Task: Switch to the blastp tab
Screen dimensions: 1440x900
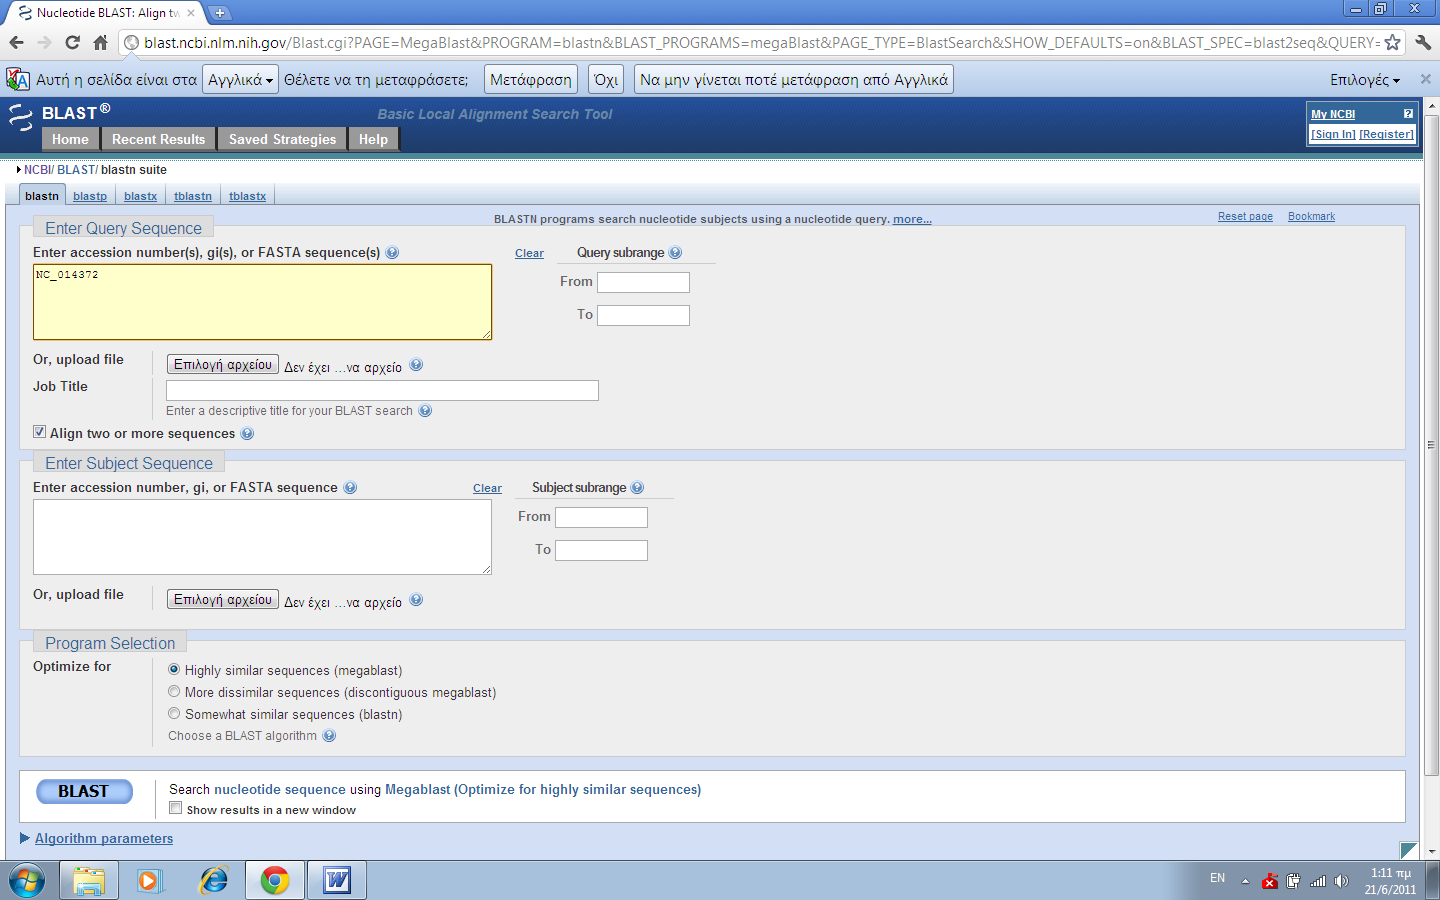Action: (x=90, y=196)
